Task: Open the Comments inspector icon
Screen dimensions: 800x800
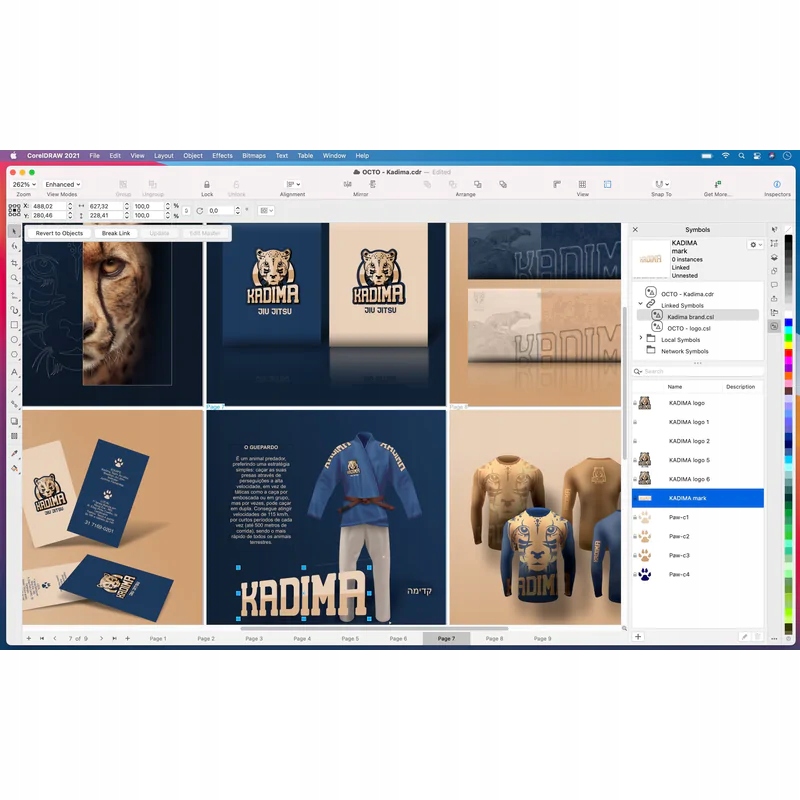Action: tap(774, 285)
